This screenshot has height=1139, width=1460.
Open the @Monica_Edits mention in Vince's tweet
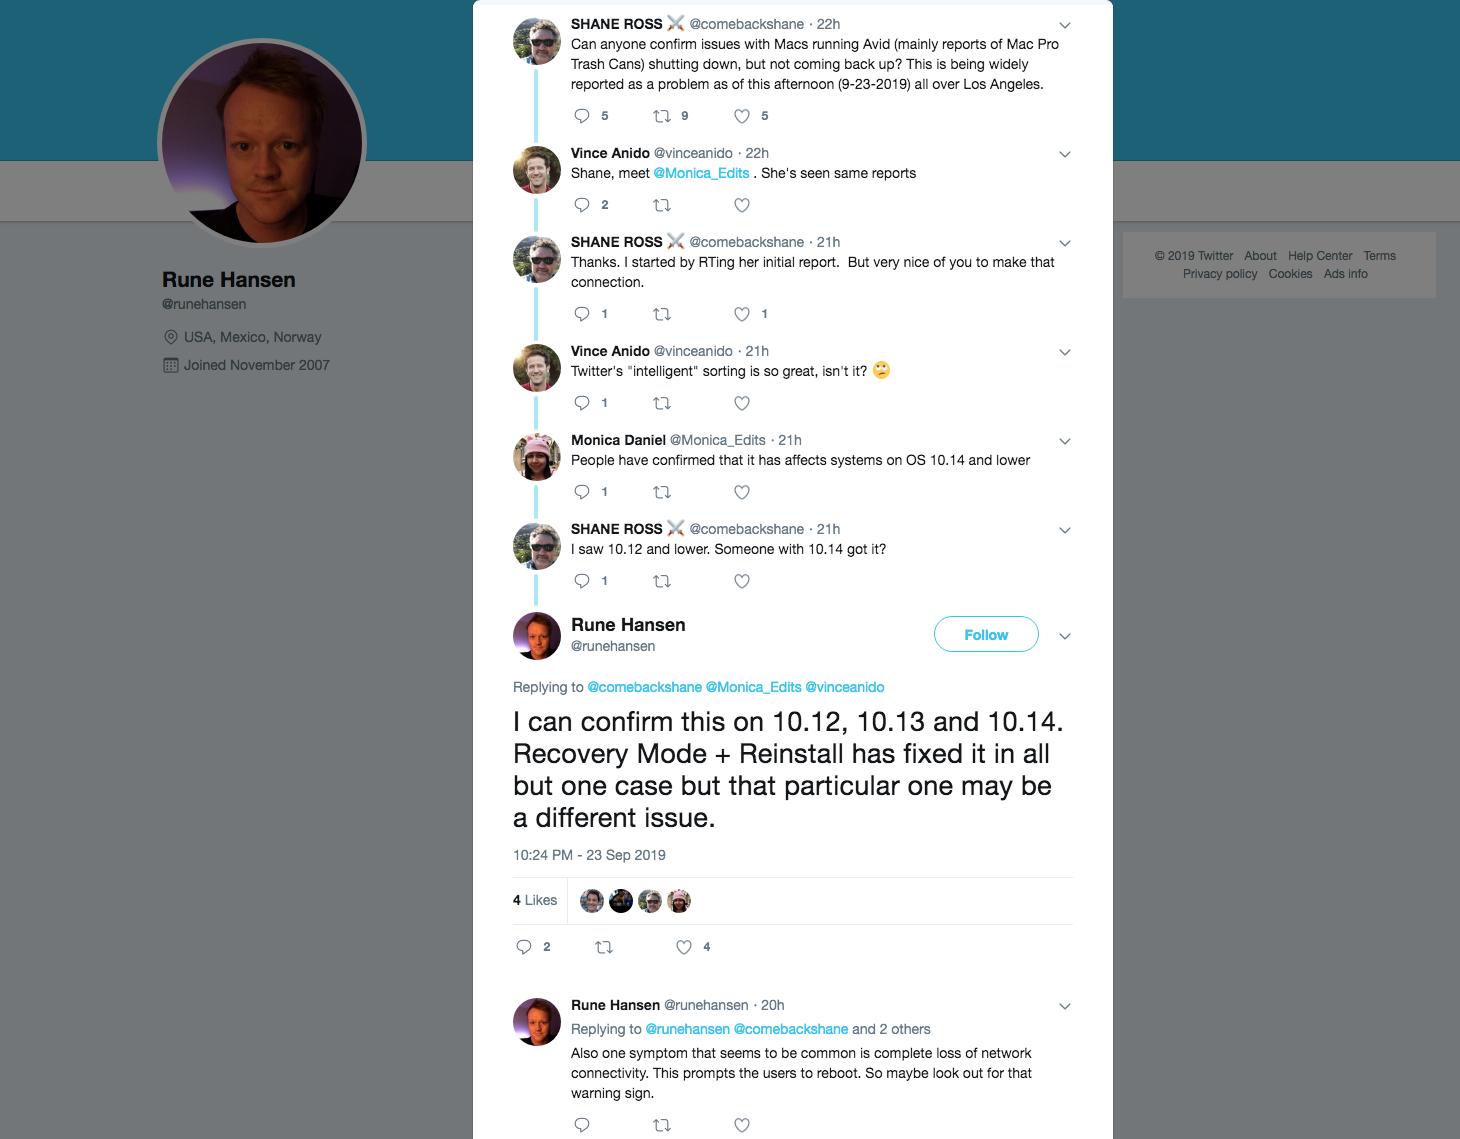[x=701, y=173]
